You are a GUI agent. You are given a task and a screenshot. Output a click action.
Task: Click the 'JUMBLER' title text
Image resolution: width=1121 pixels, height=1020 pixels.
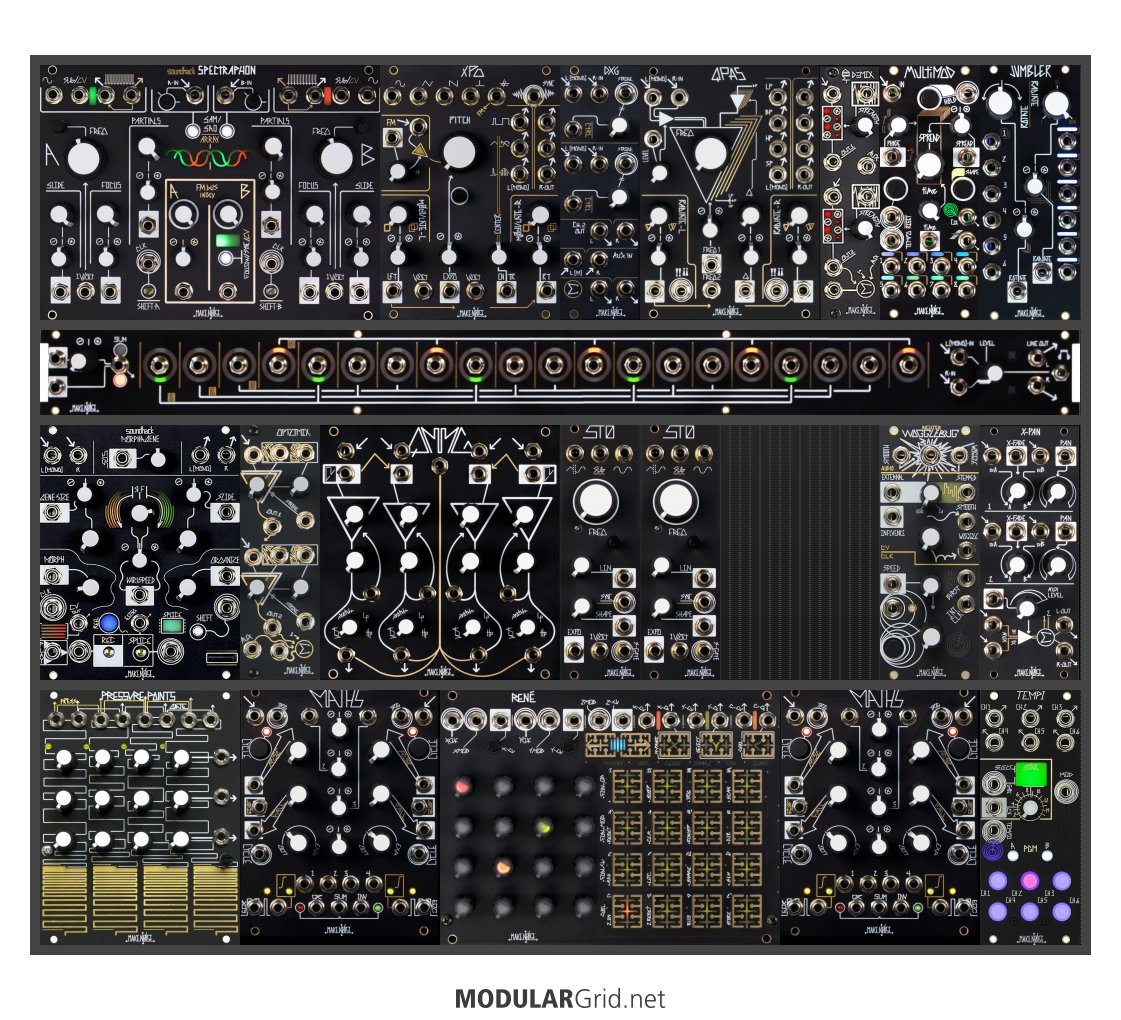pyautogui.click(x=1031, y=71)
